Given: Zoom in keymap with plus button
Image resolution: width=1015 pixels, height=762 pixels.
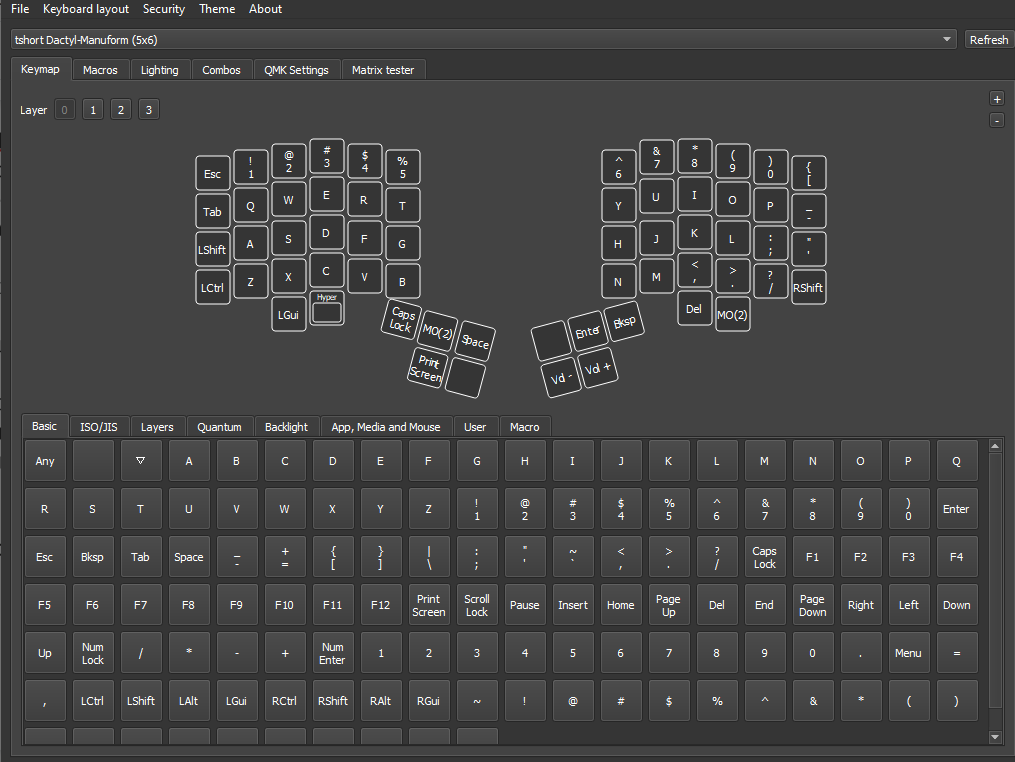Looking at the screenshot, I should (x=997, y=99).
